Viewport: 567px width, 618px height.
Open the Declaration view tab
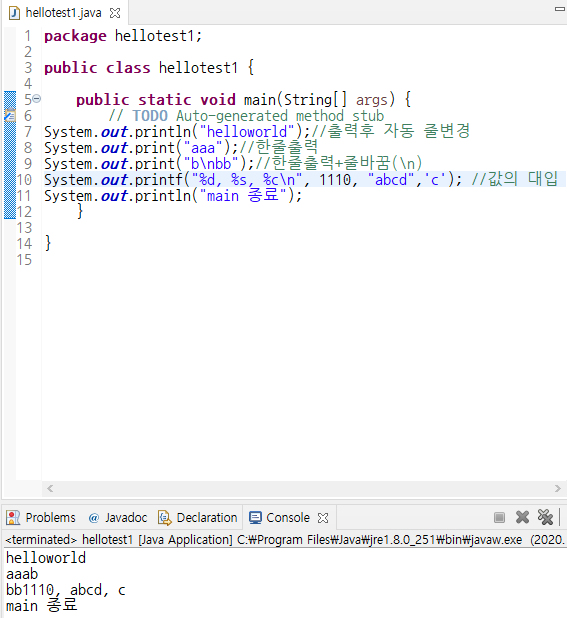tap(197, 517)
